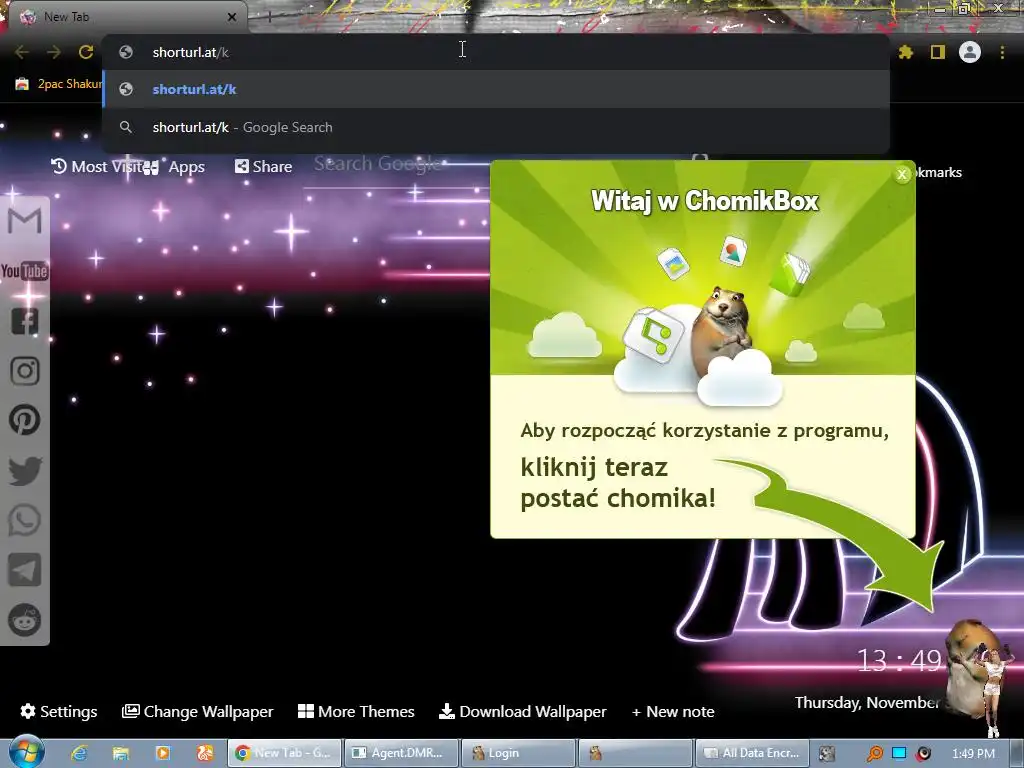Click the hamster mascot in ChomikBox popup
Image resolution: width=1024 pixels, height=768 pixels.
pos(722,330)
